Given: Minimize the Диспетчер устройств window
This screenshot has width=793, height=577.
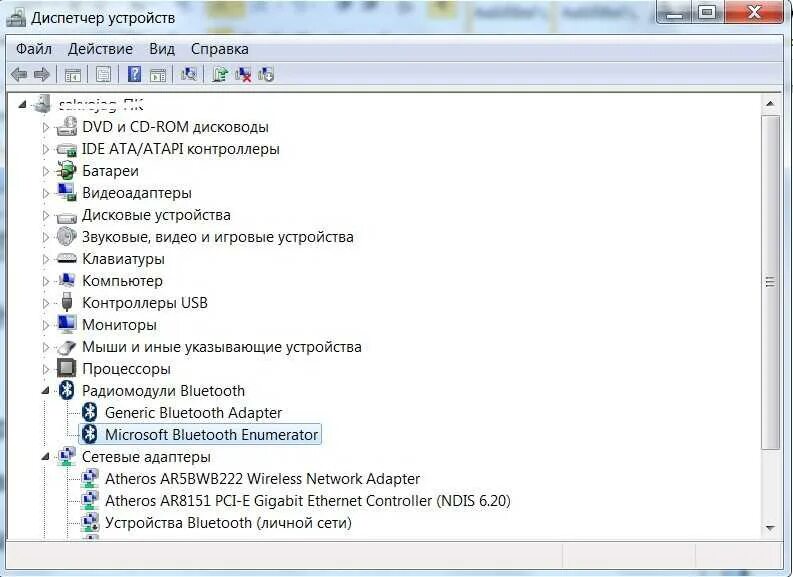Looking at the screenshot, I should [674, 12].
